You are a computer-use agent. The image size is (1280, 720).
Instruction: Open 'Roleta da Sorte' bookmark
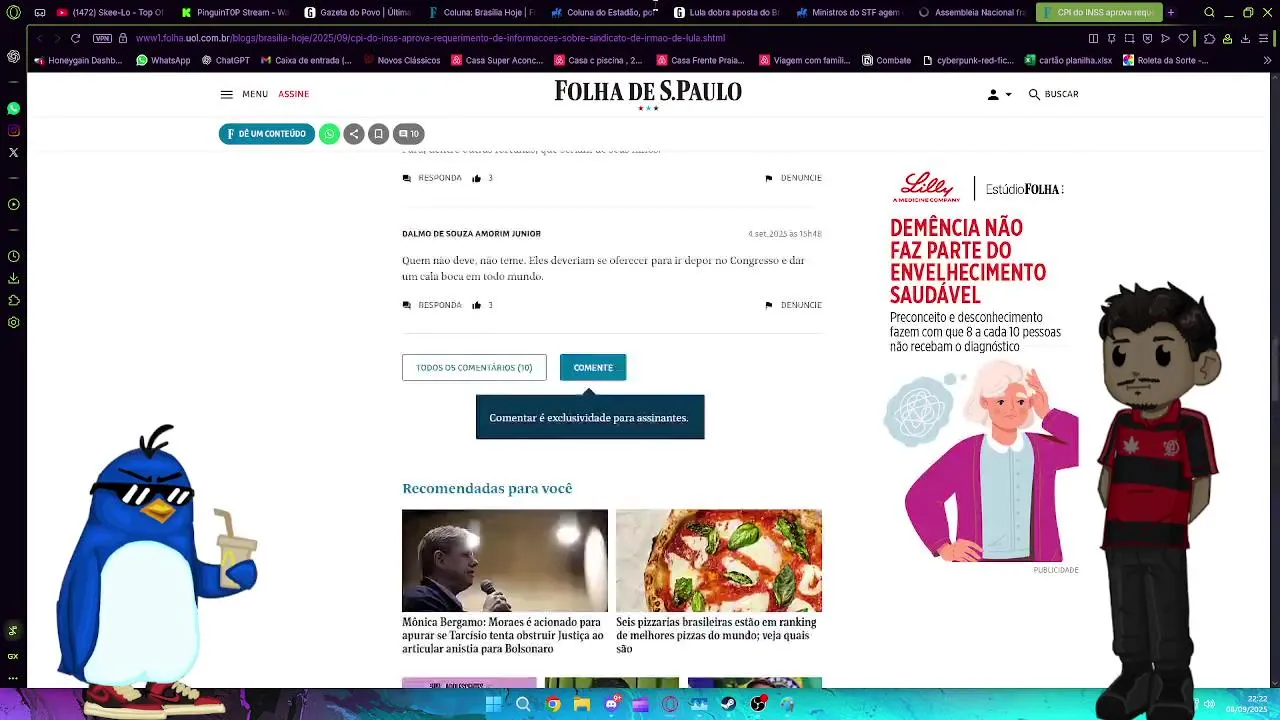(x=1165, y=60)
